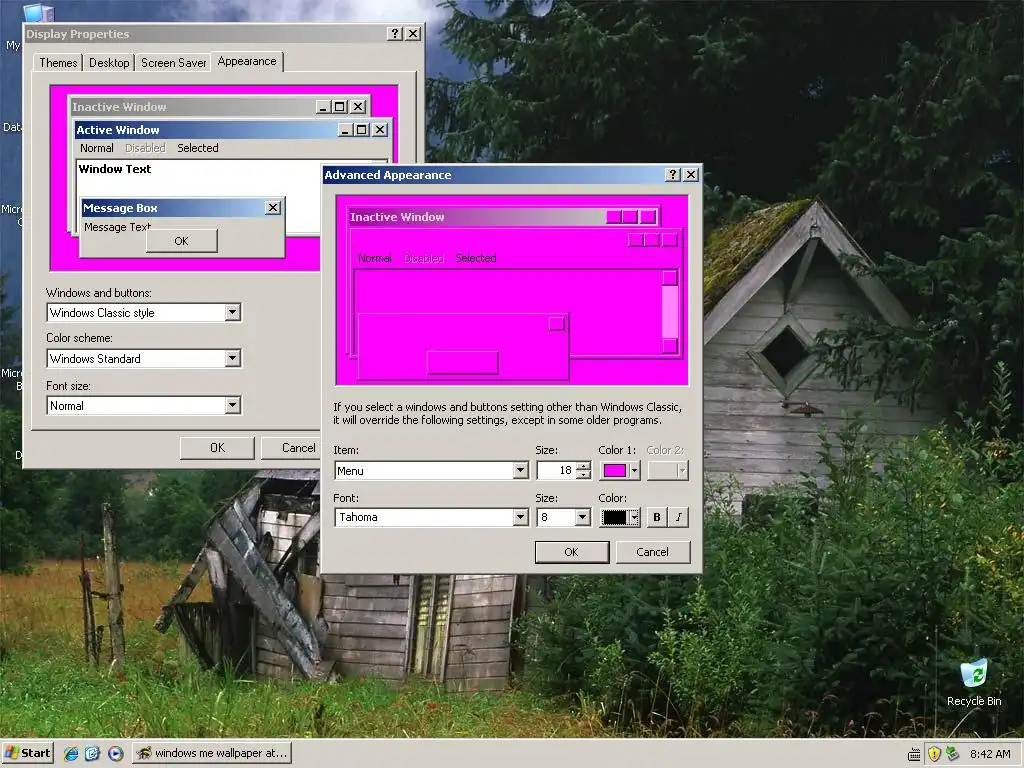Click the yellow security shield tray icon
Screen dimensions: 1024x768
[934, 754]
